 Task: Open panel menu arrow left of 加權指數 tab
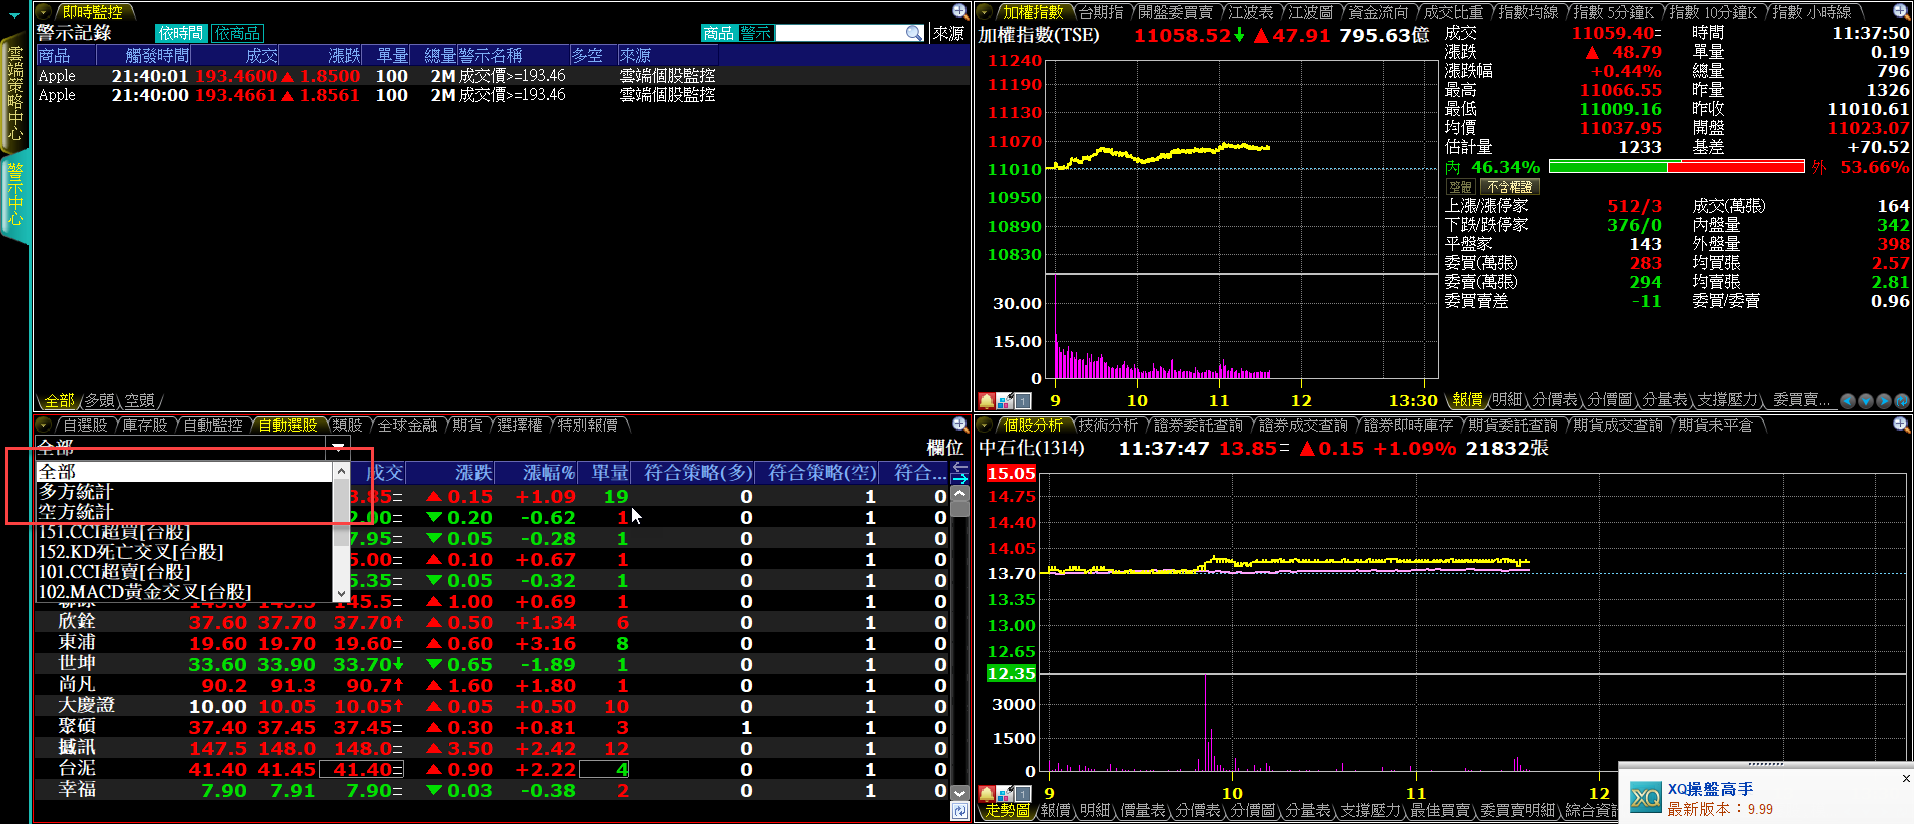(x=985, y=12)
